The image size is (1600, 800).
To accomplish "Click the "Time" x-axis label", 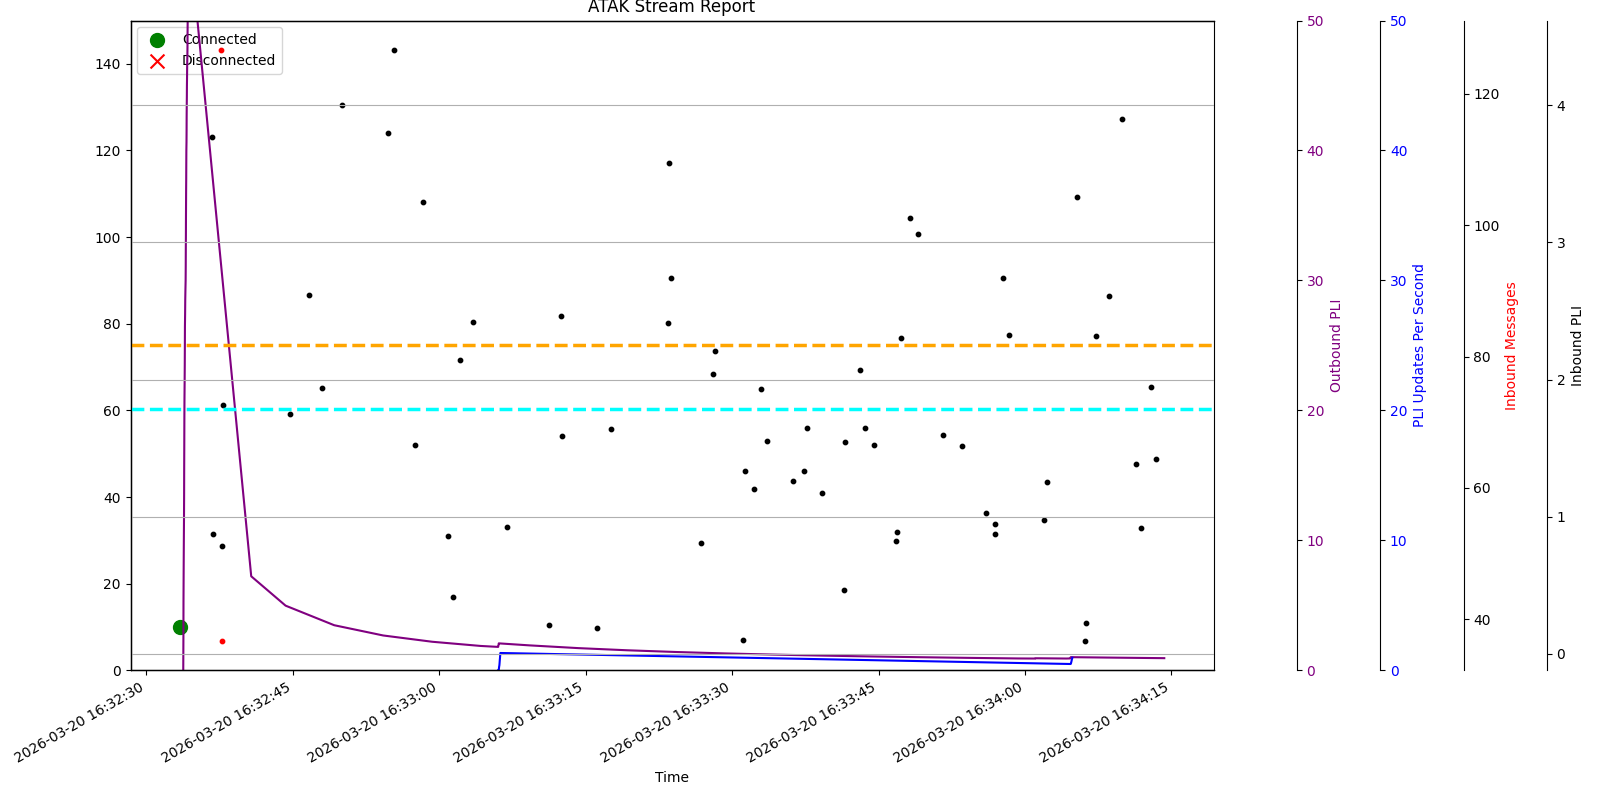I will [671, 777].
